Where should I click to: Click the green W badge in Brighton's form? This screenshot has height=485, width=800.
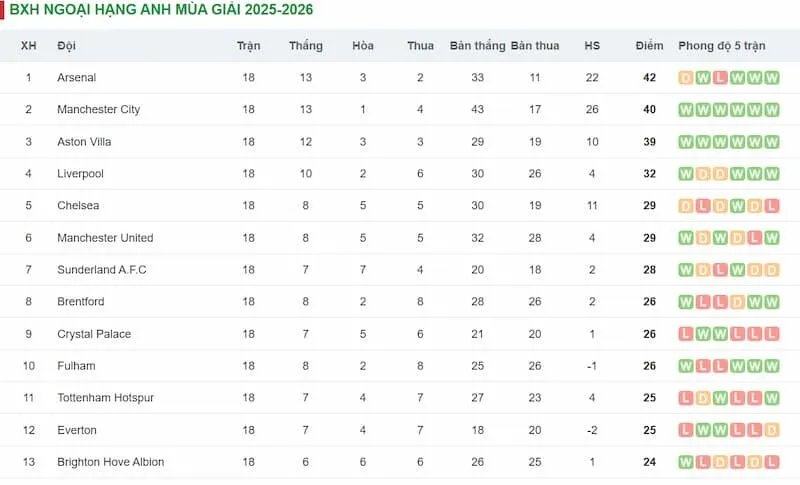point(686,462)
